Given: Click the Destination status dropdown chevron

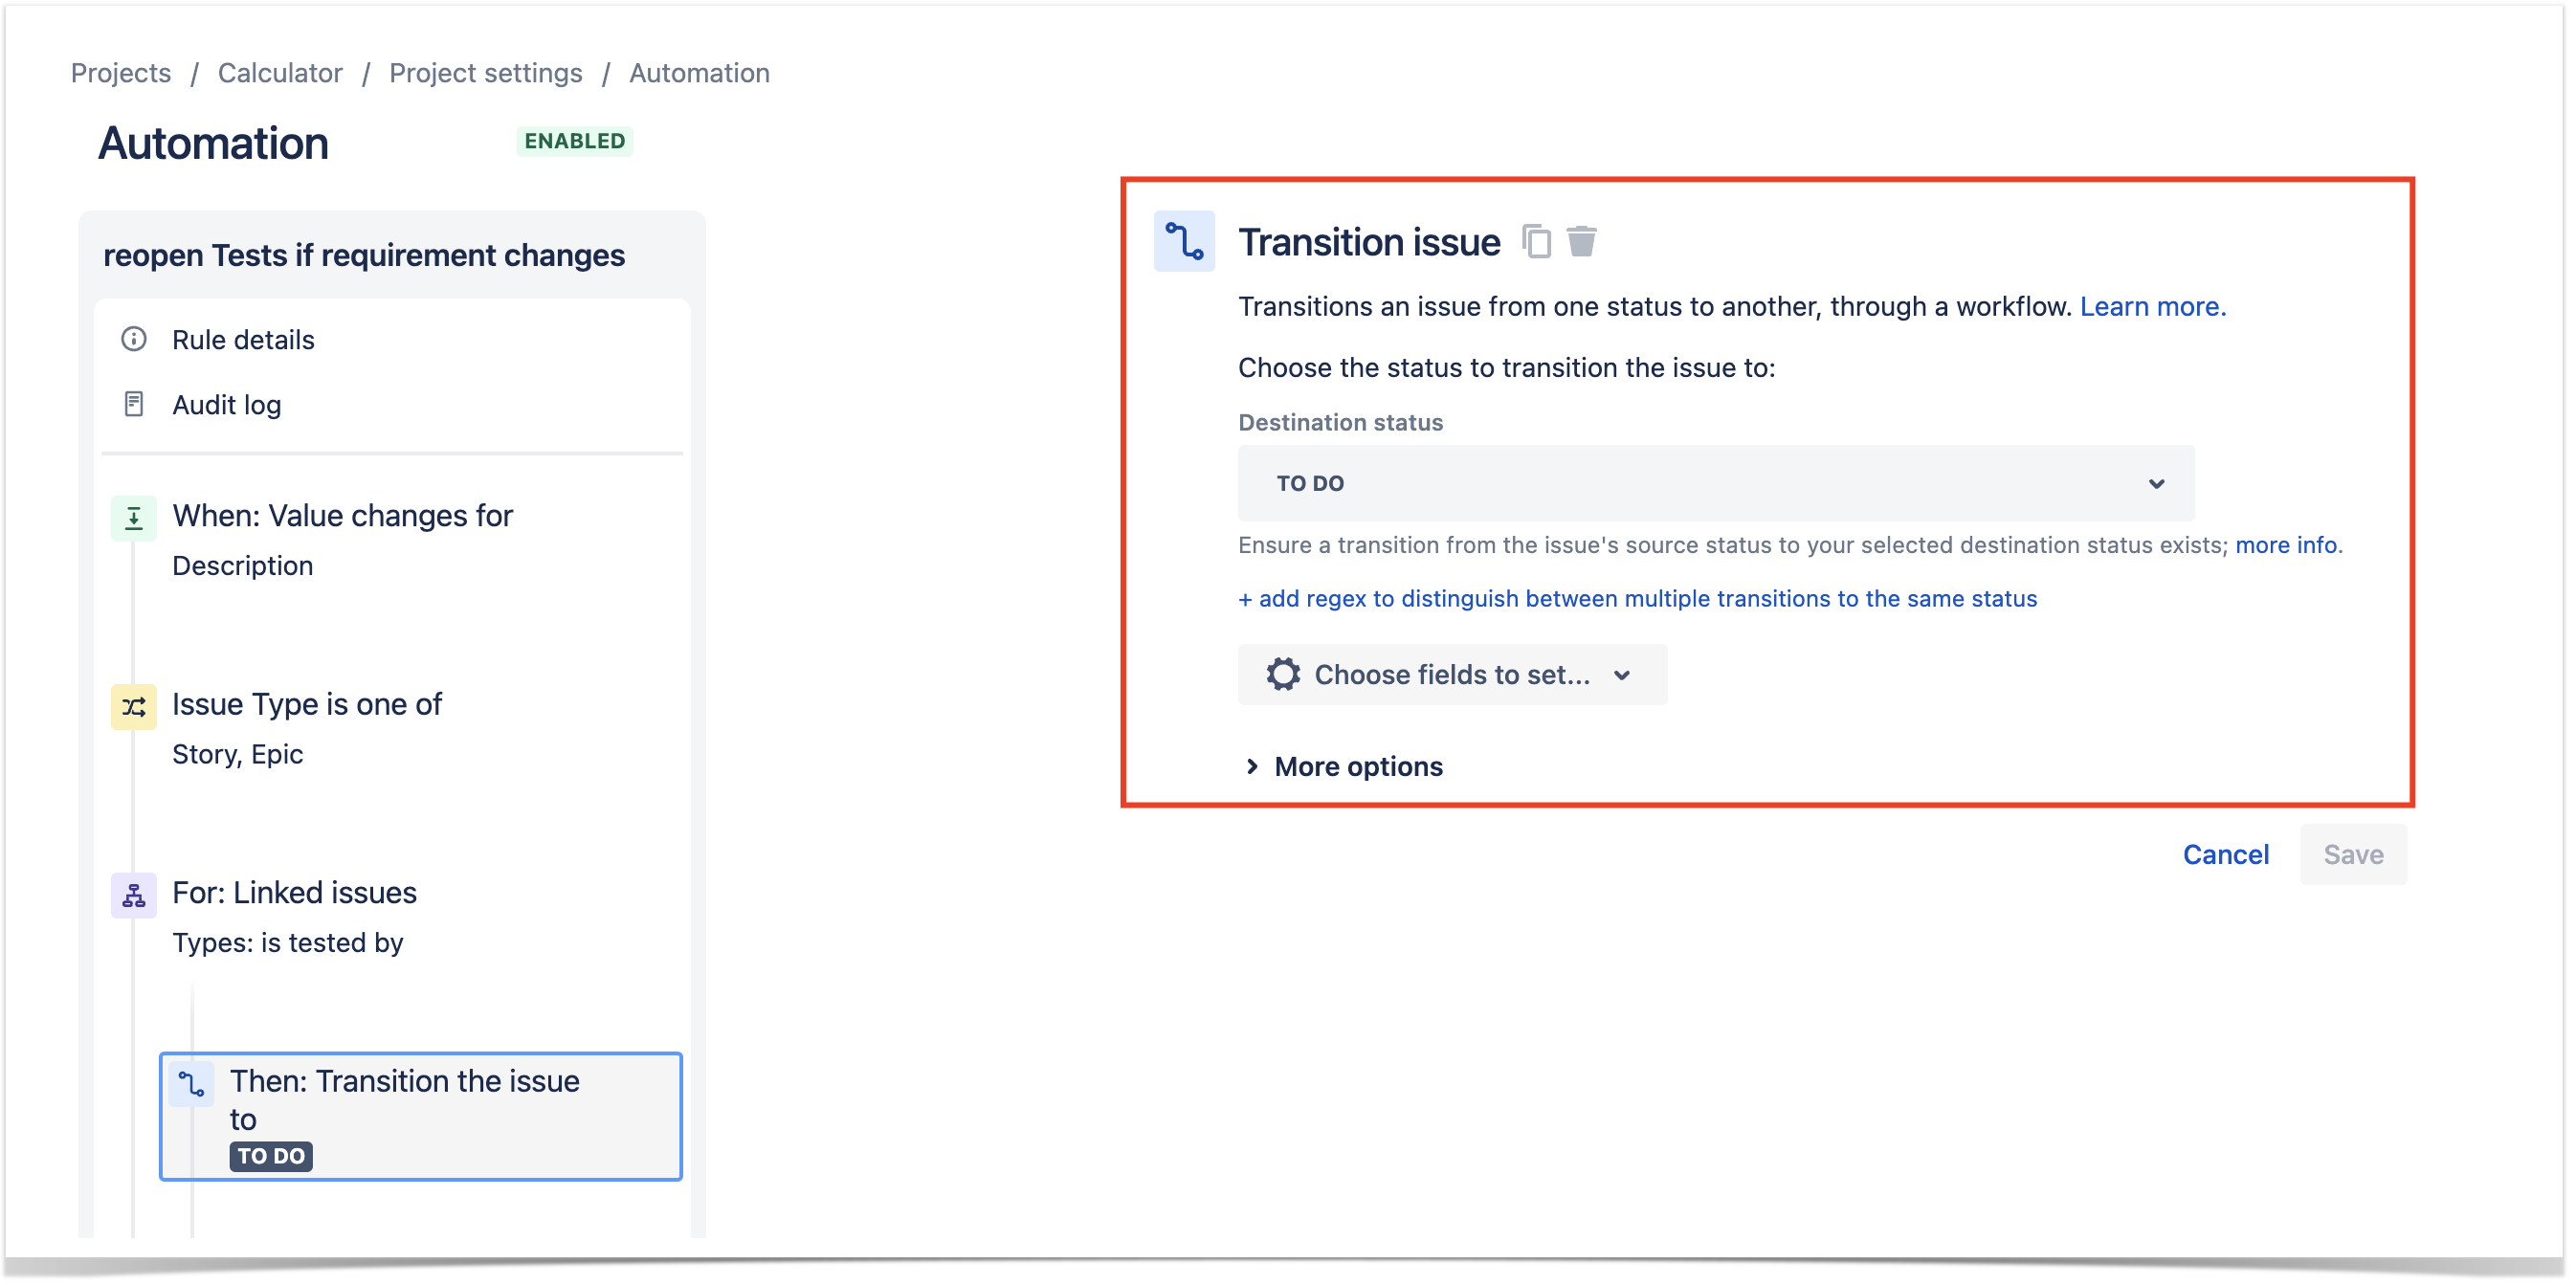Looking at the screenshot, I should pos(2159,484).
